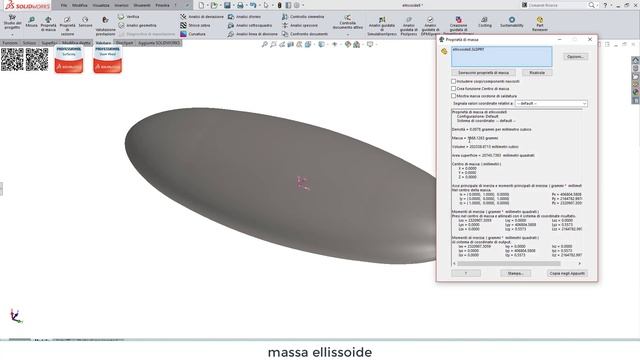Image resolution: width=640 pixels, height=360 pixels.
Task: Select ellissoide6.SLDPRT in the selection box
Action: (468, 49)
